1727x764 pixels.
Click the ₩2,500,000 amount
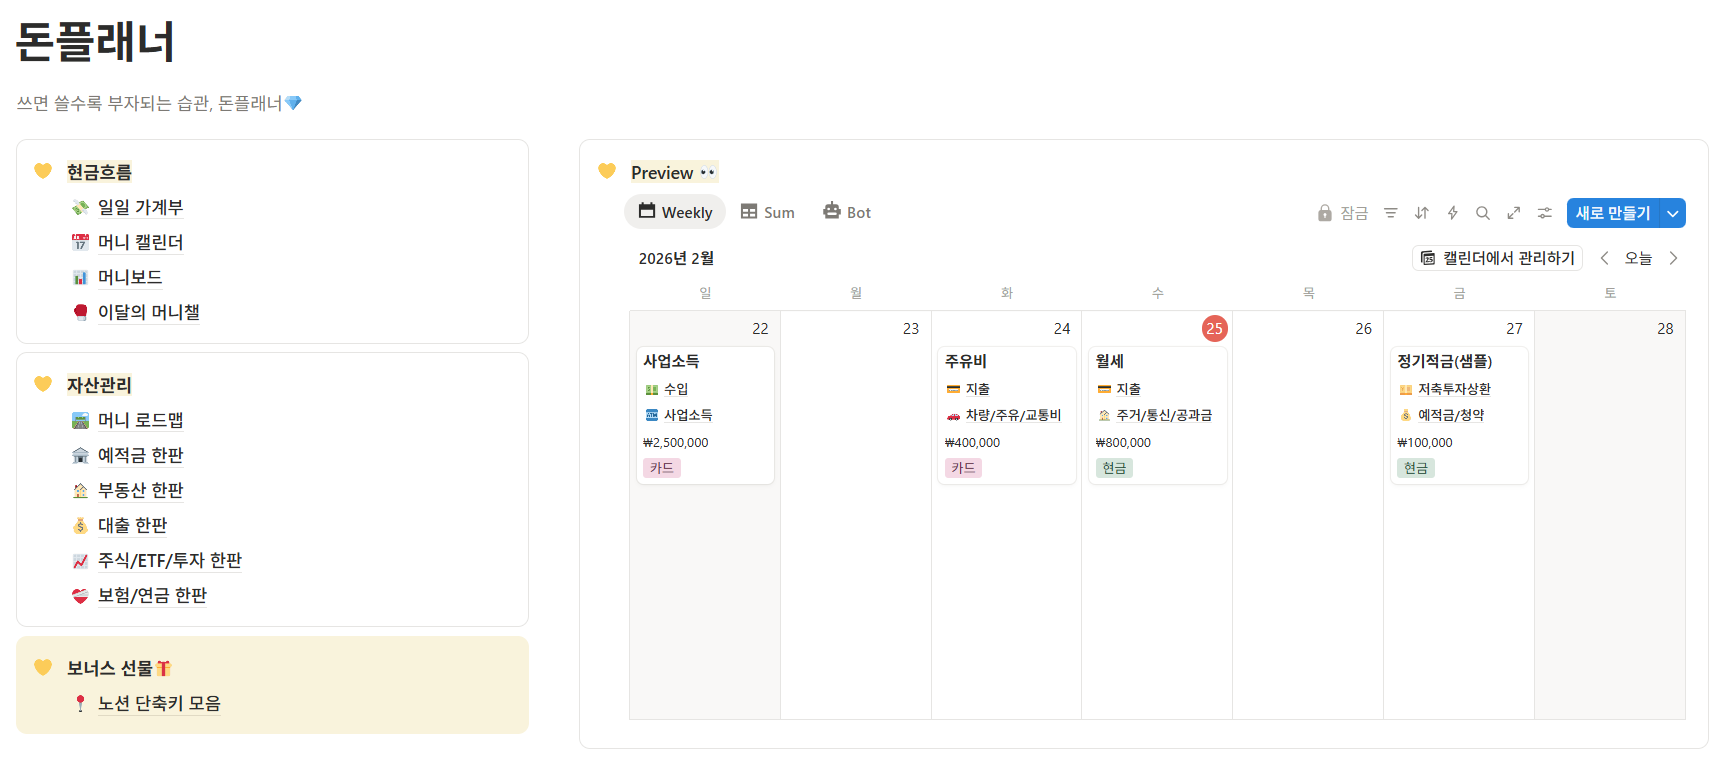coord(675,442)
